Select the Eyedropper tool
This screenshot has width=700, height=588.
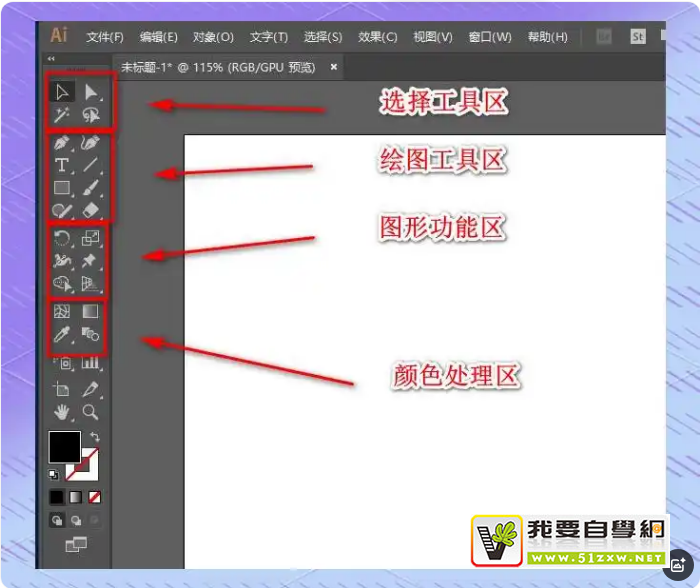(x=62, y=334)
